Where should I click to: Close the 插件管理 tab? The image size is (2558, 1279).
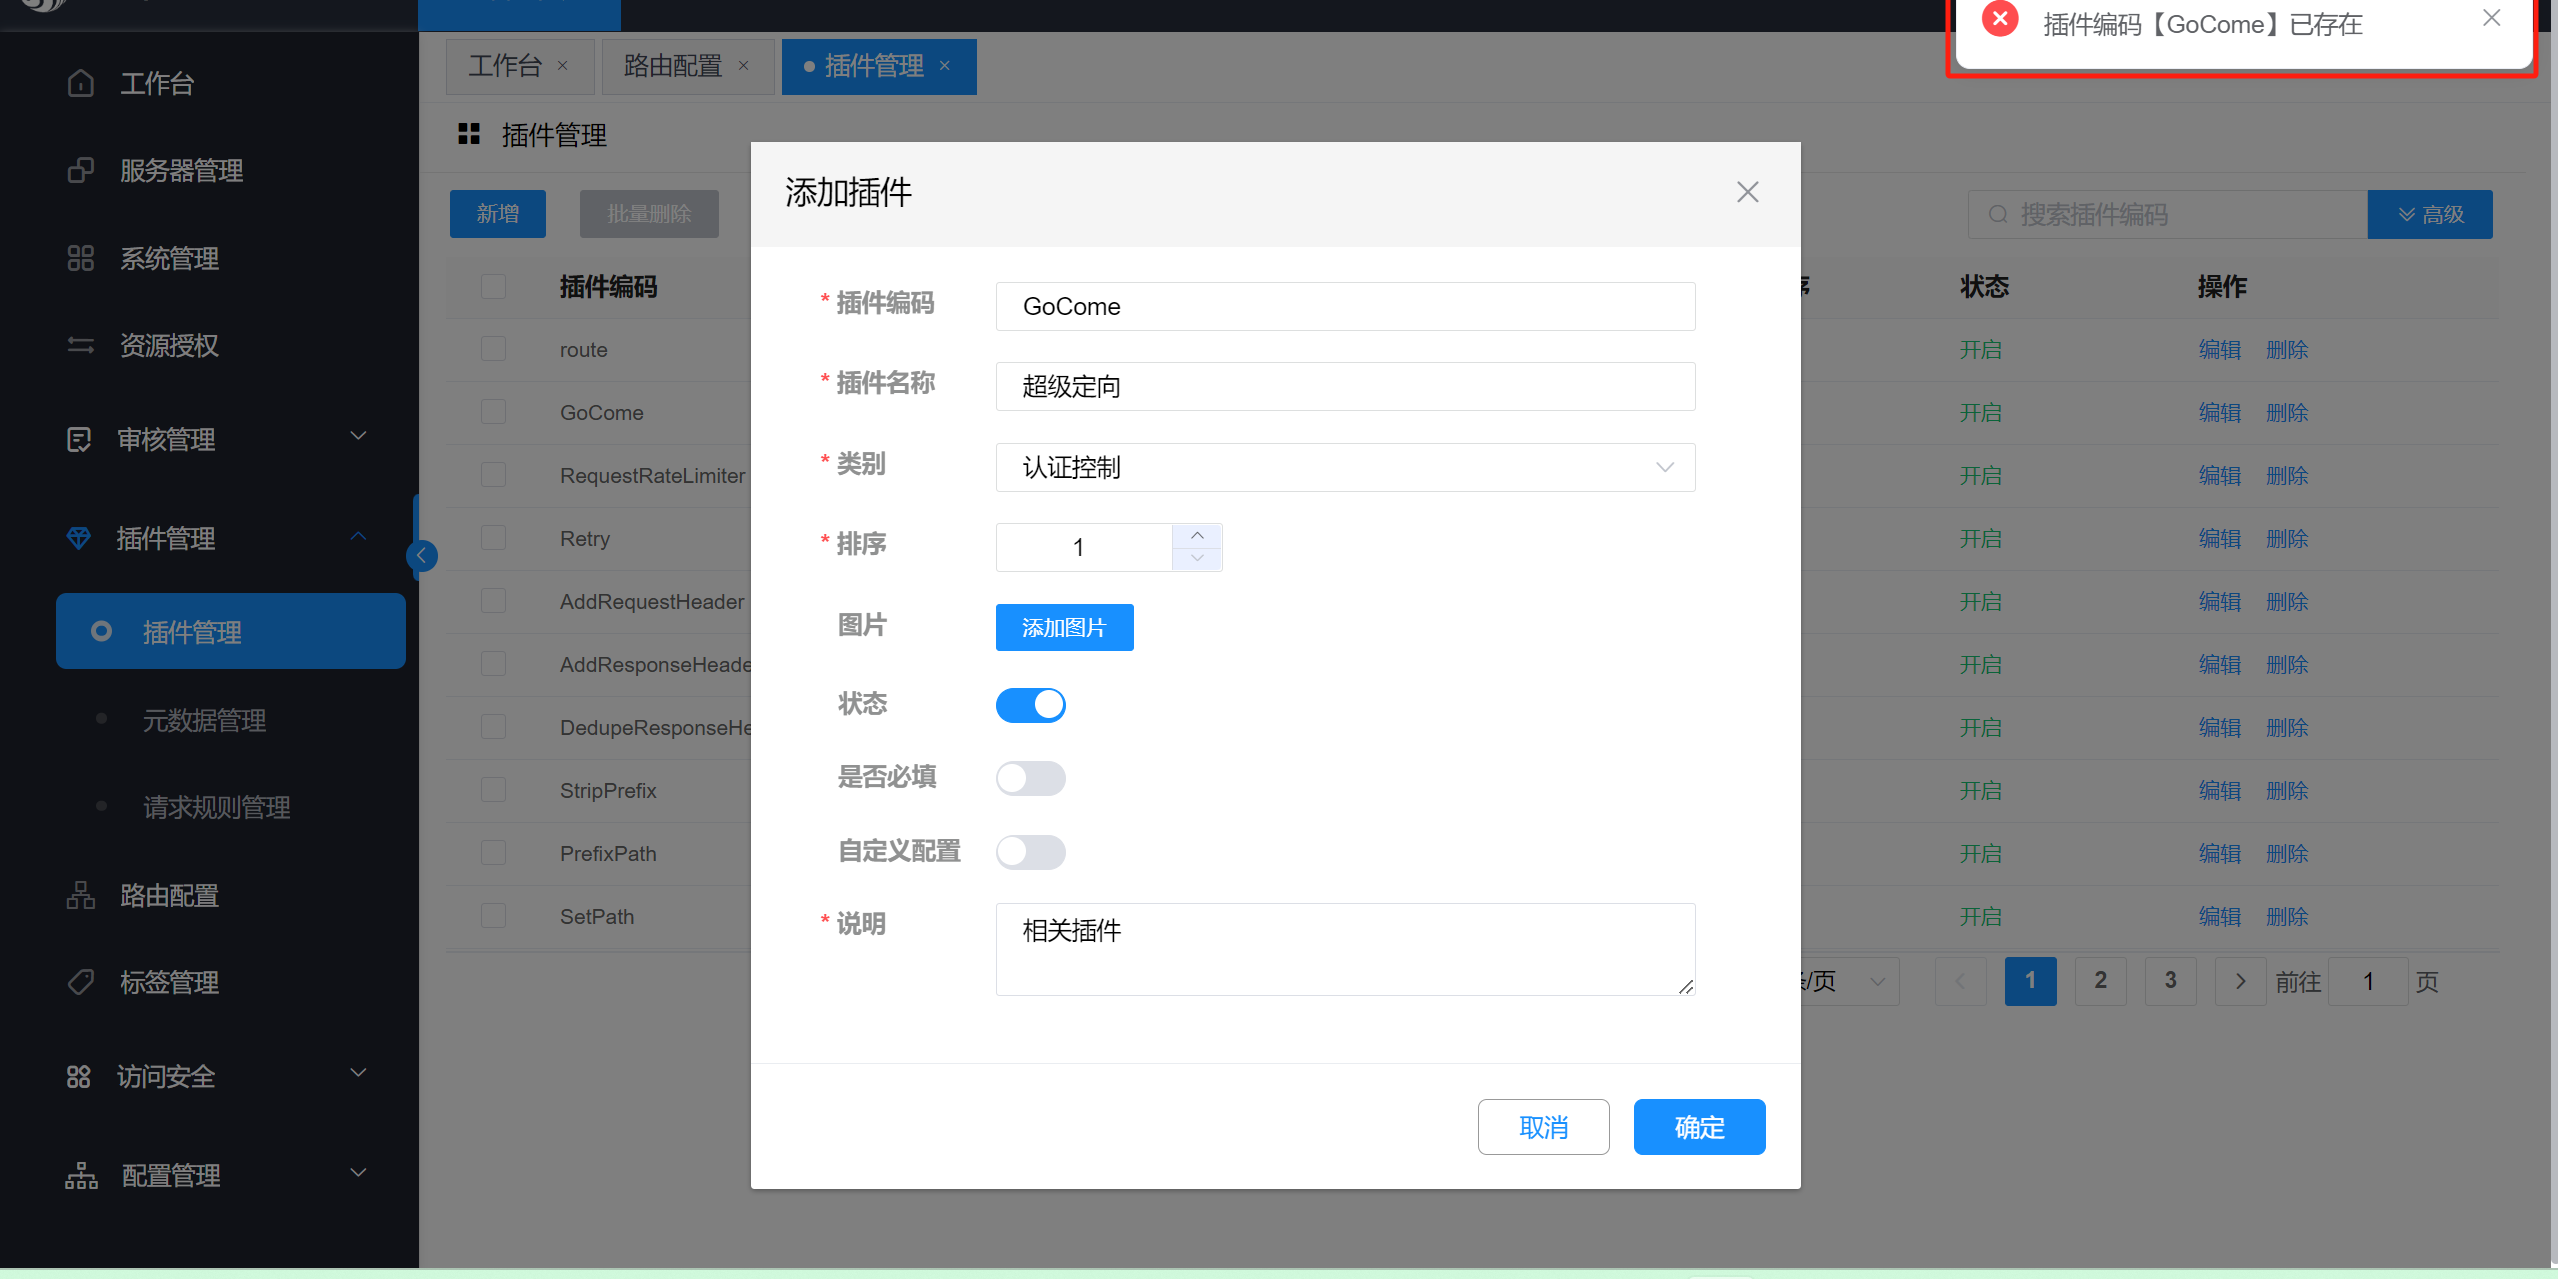[x=945, y=66]
